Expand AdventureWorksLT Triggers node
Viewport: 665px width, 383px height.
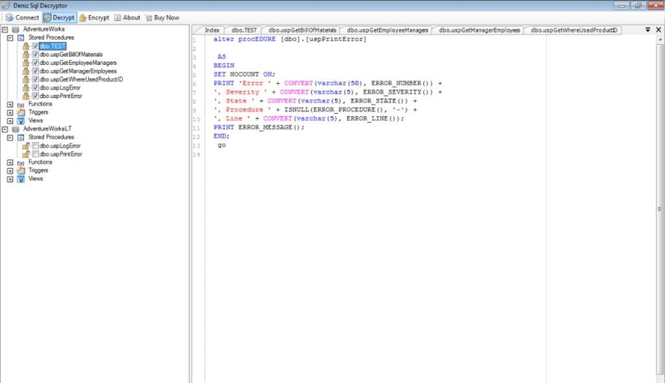click(x=10, y=171)
